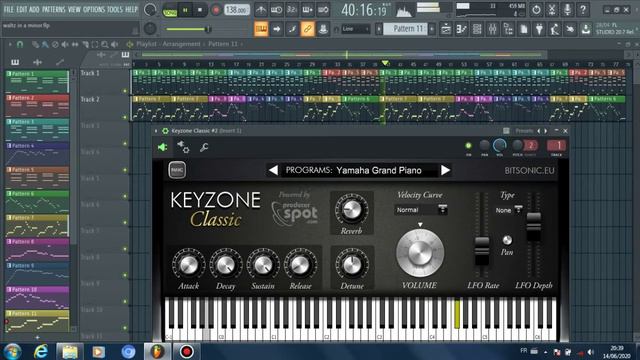Click the TRACK number 1 selector
The height and width of the screenshot is (360, 640).
click(x=556, y=145)
